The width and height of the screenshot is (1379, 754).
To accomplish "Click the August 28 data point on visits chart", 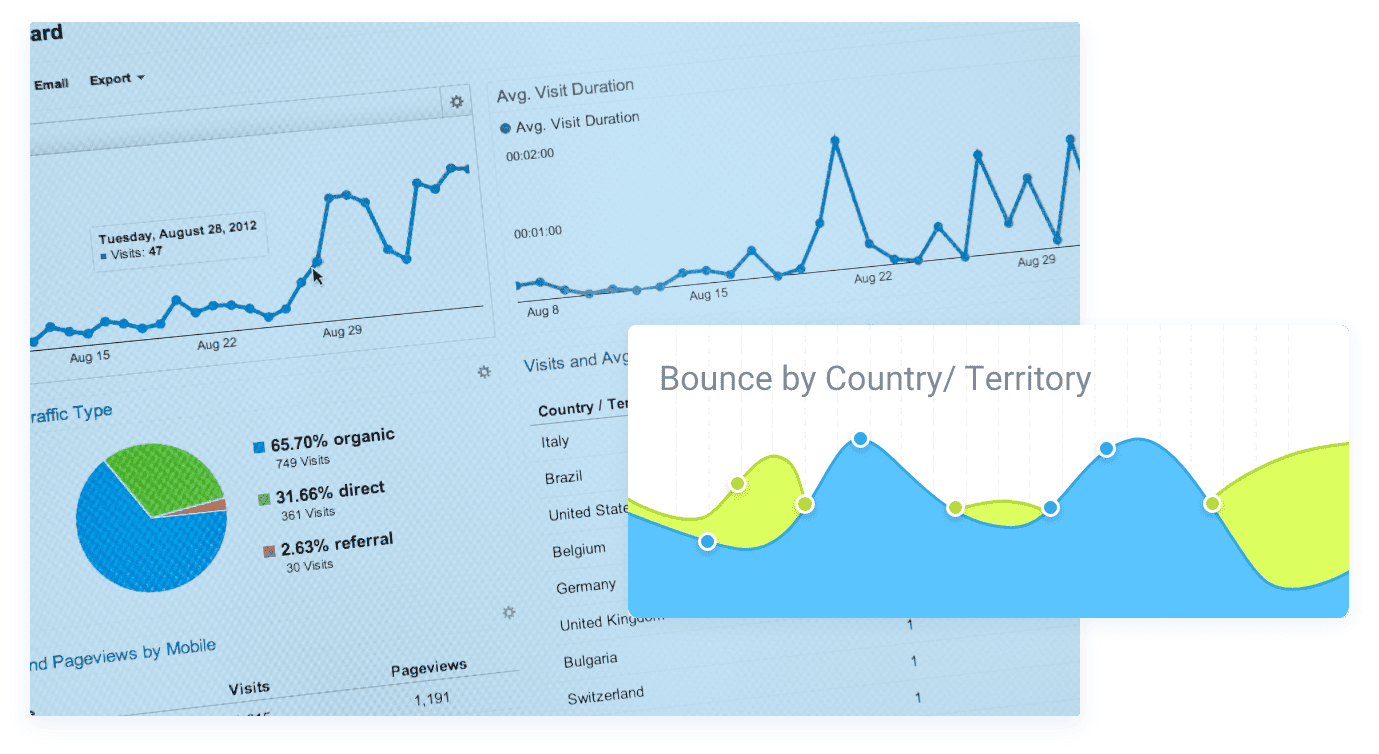I will click(317, 262).
